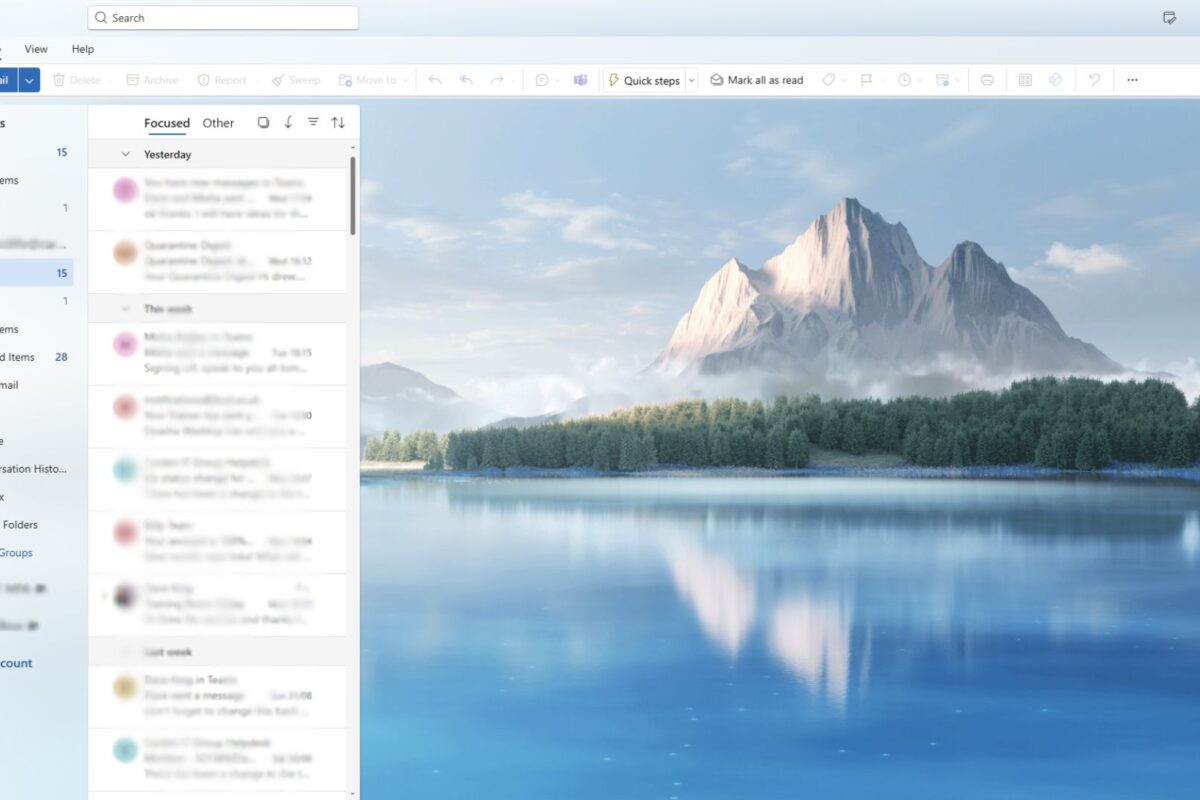Open the View menu
1200x800 pixels.
36,49
